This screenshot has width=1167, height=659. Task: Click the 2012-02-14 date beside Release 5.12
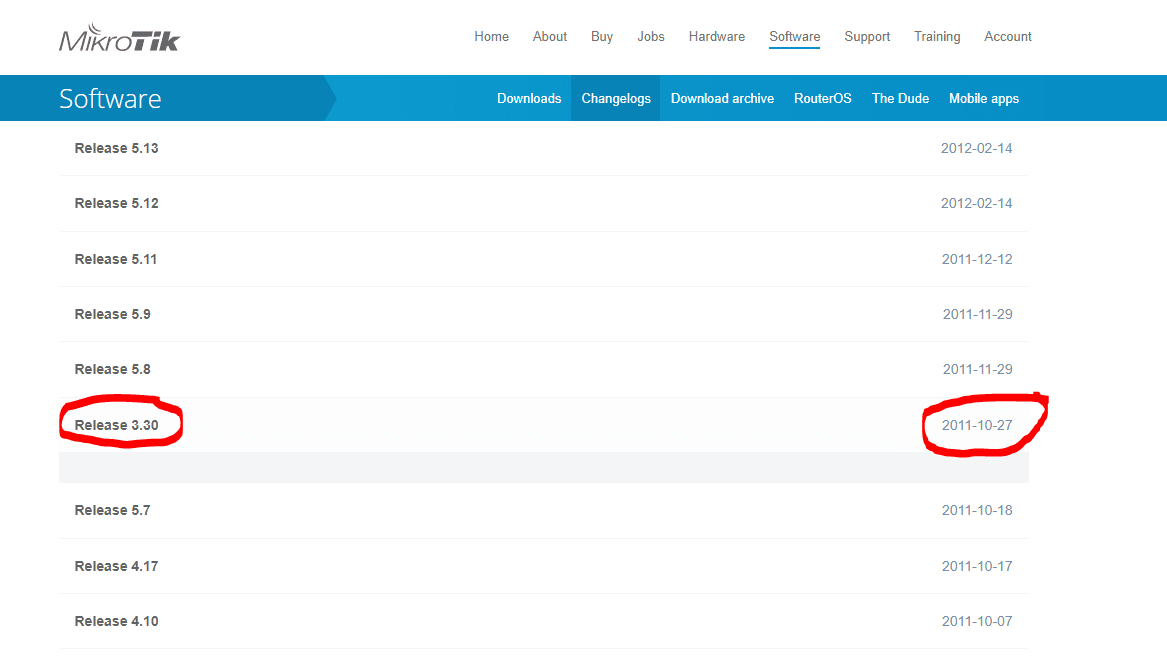976,203
